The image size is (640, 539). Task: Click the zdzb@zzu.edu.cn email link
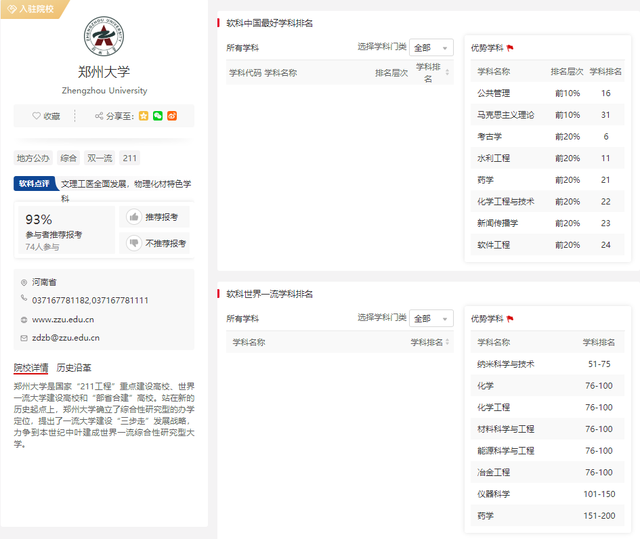66,338
